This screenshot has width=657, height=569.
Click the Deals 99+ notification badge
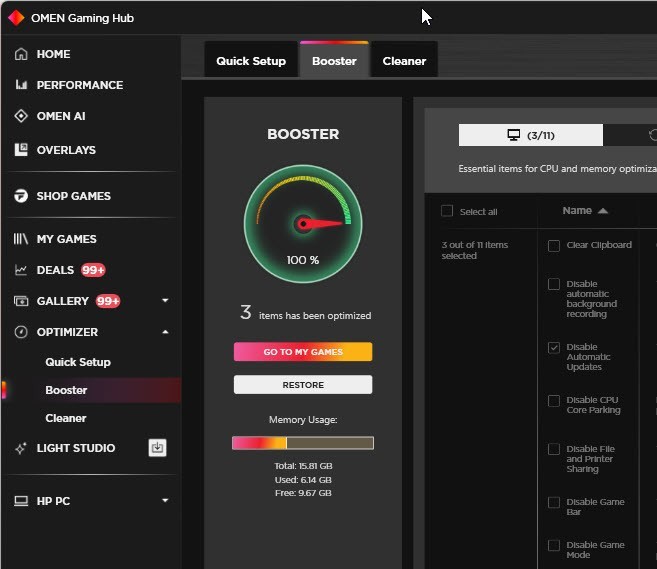tap(93, 270)
